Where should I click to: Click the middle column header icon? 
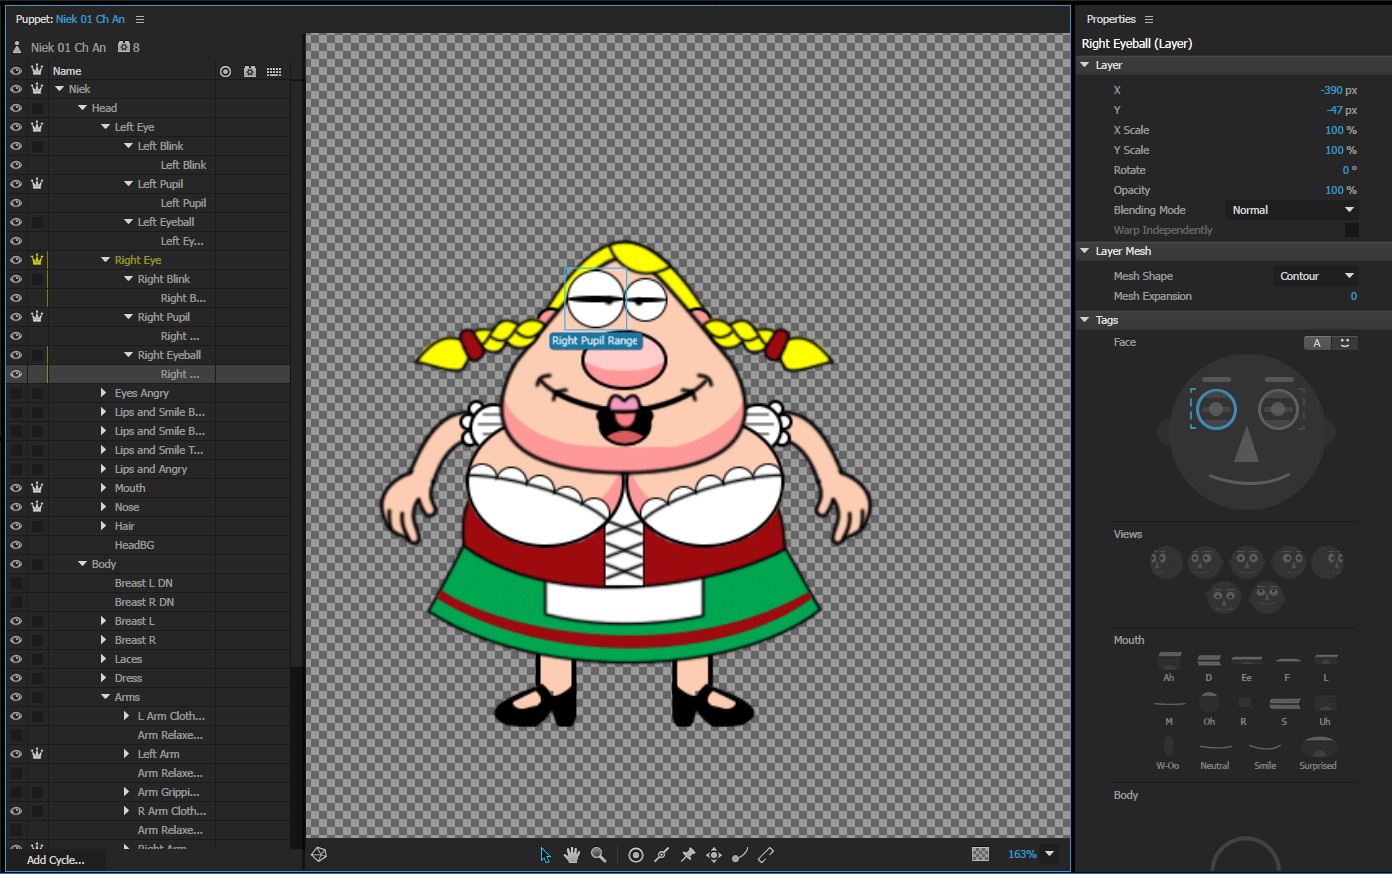coord(249,71)
